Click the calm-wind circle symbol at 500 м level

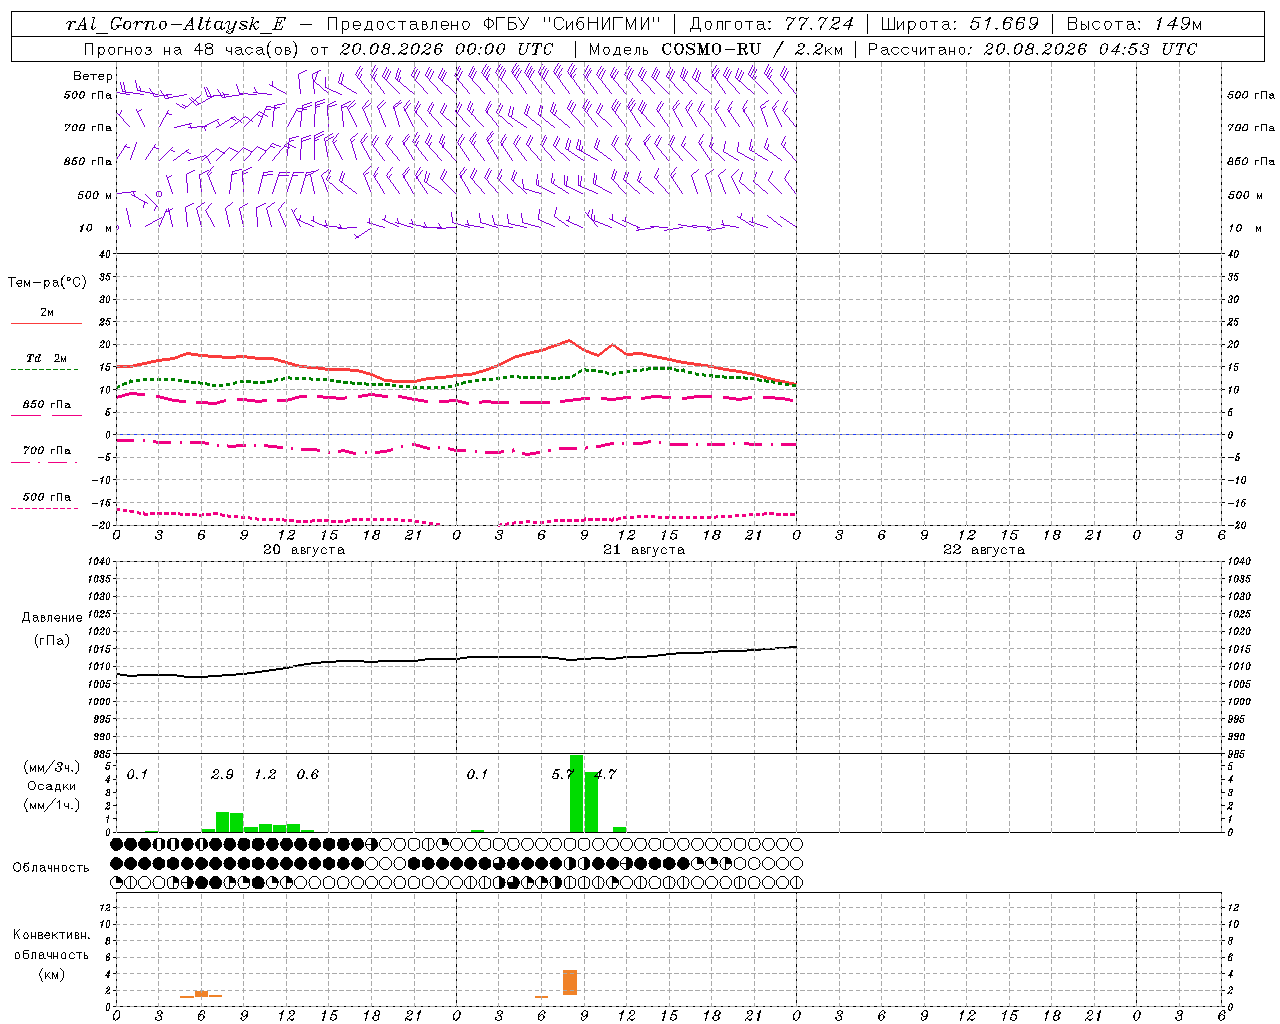pyautogui.click(x=158, y=194)
